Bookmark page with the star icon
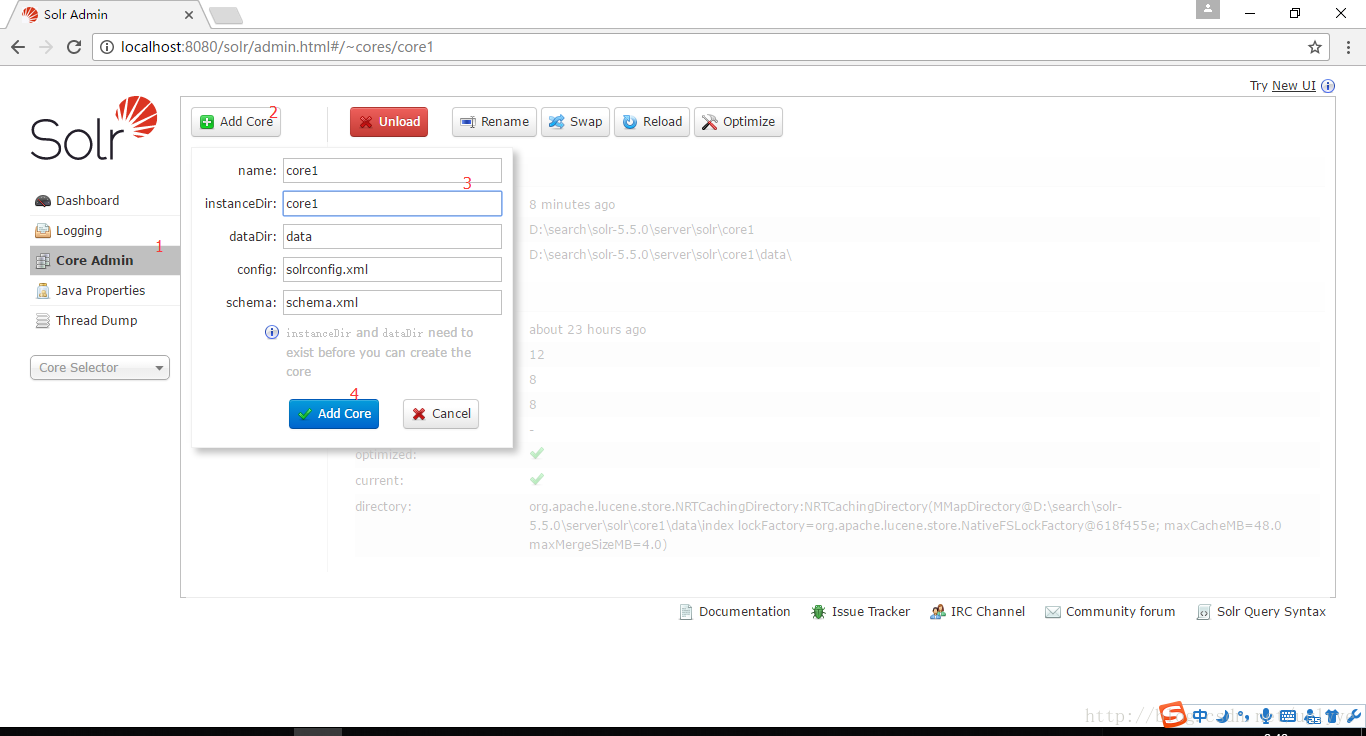Screen dimensions: 1366x736 click(1315, 47)
